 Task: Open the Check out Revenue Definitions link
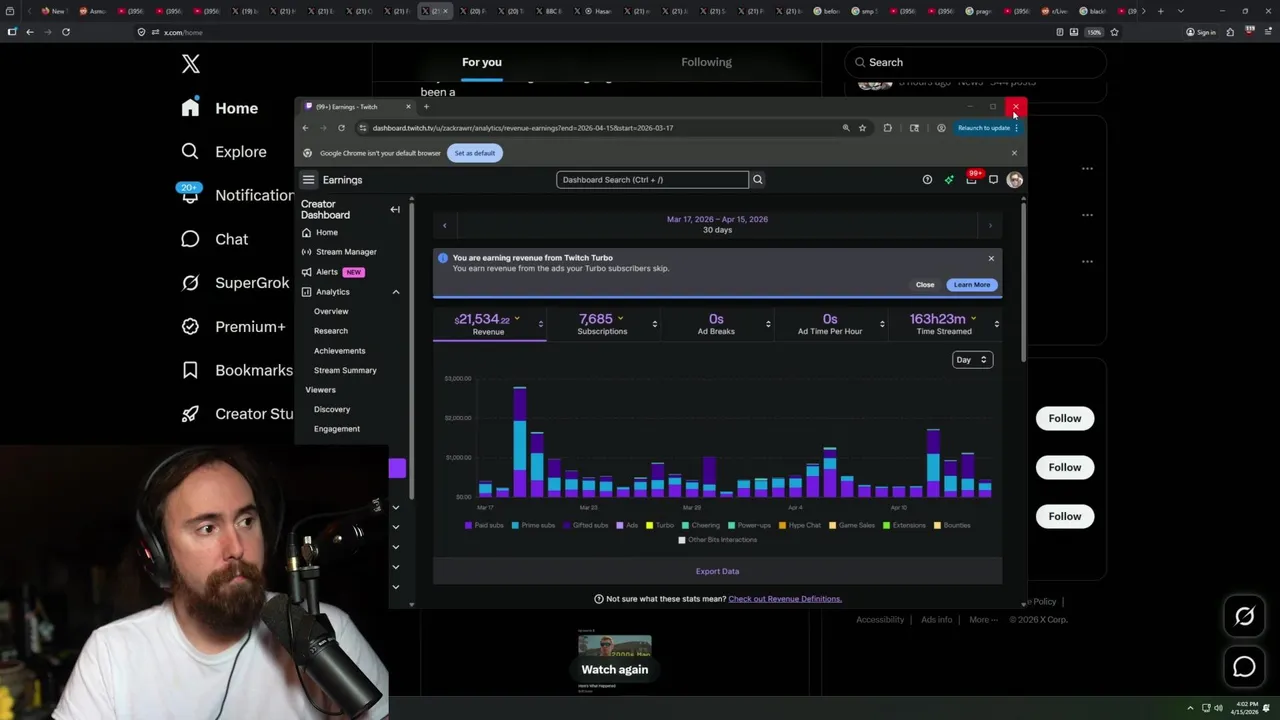785,599
